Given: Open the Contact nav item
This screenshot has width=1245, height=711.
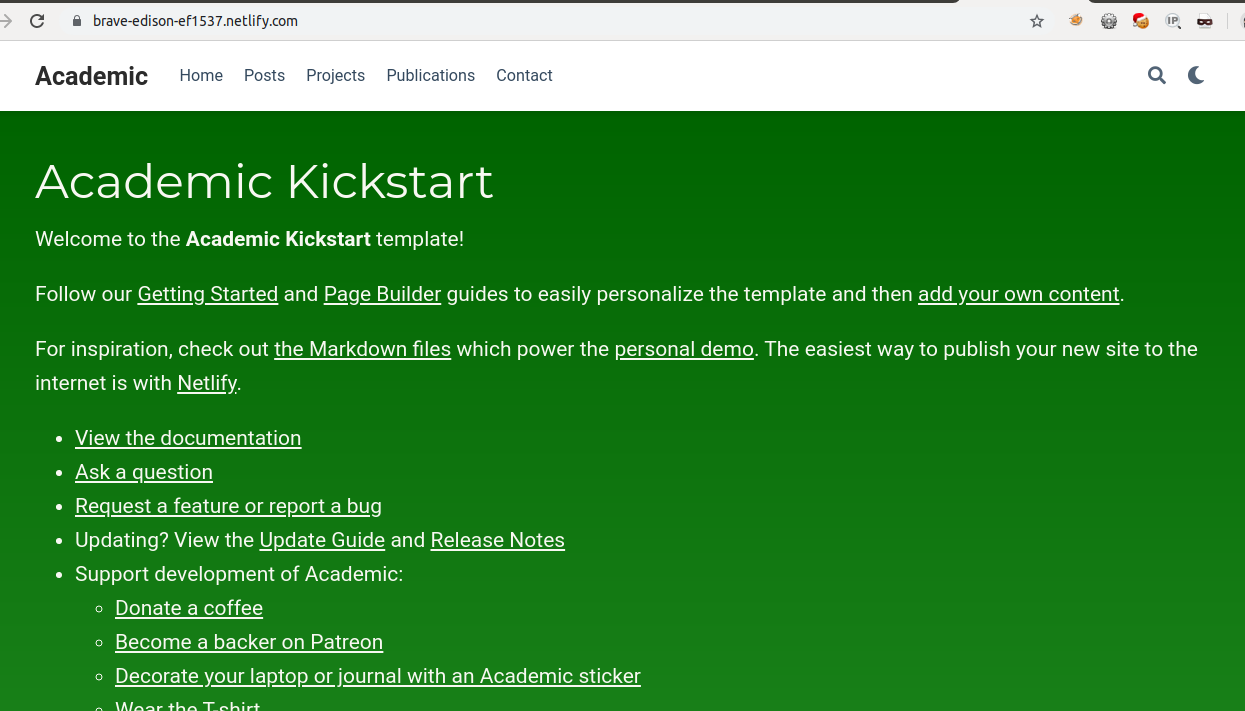Looking at the screenshot, I should (524, 76).
